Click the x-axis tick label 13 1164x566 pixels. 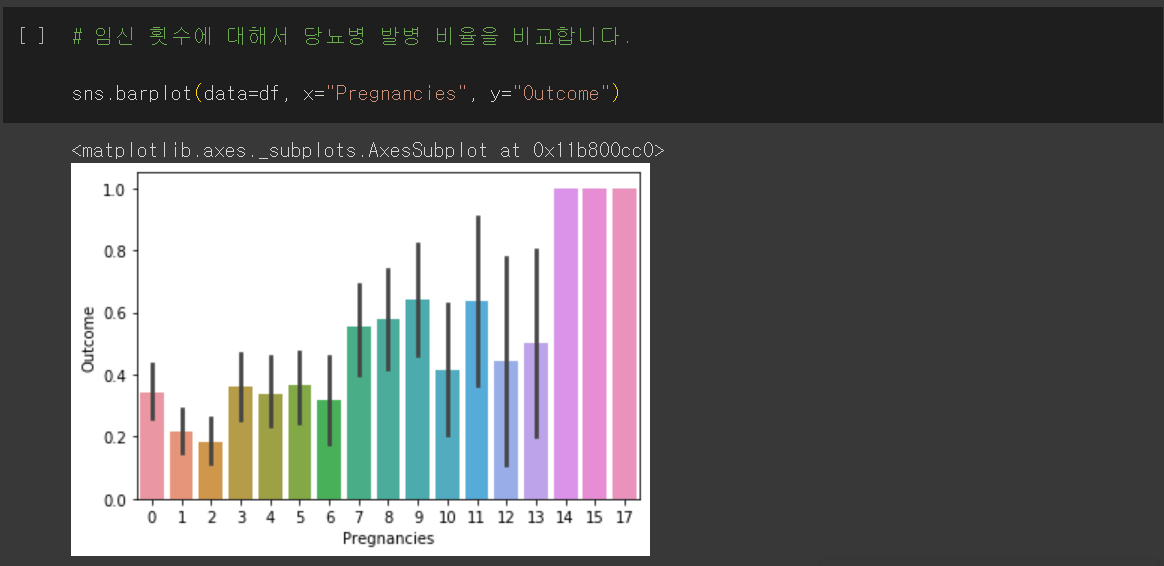point(535,517)
